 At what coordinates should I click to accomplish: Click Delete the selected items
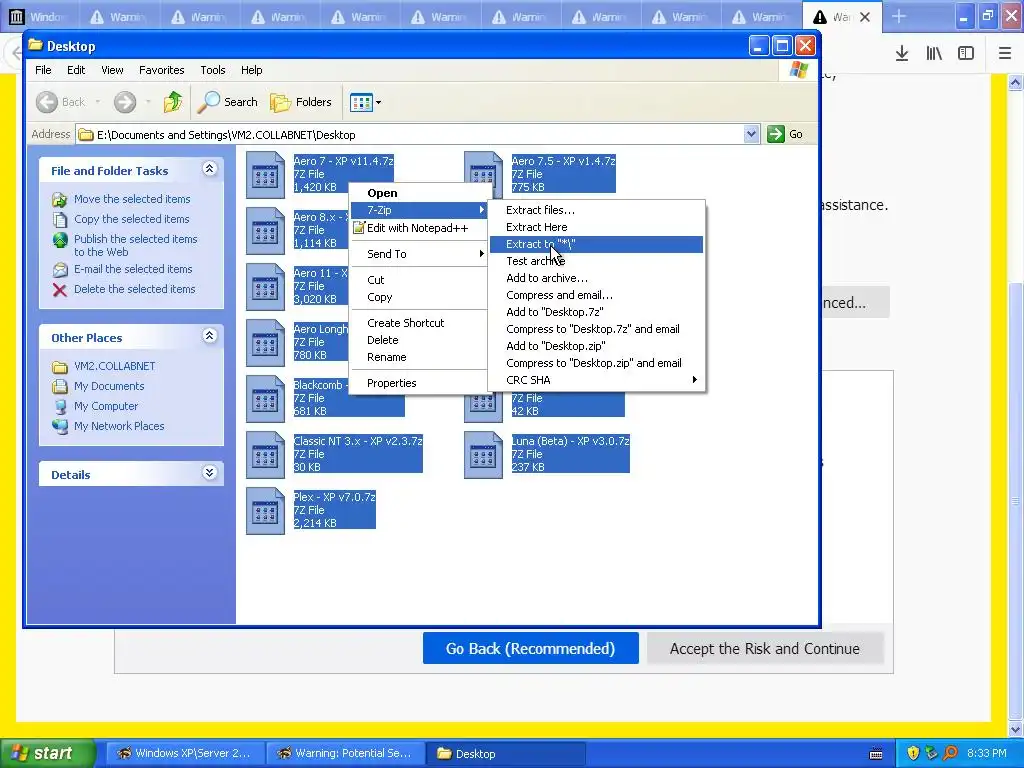click(135, 289)
